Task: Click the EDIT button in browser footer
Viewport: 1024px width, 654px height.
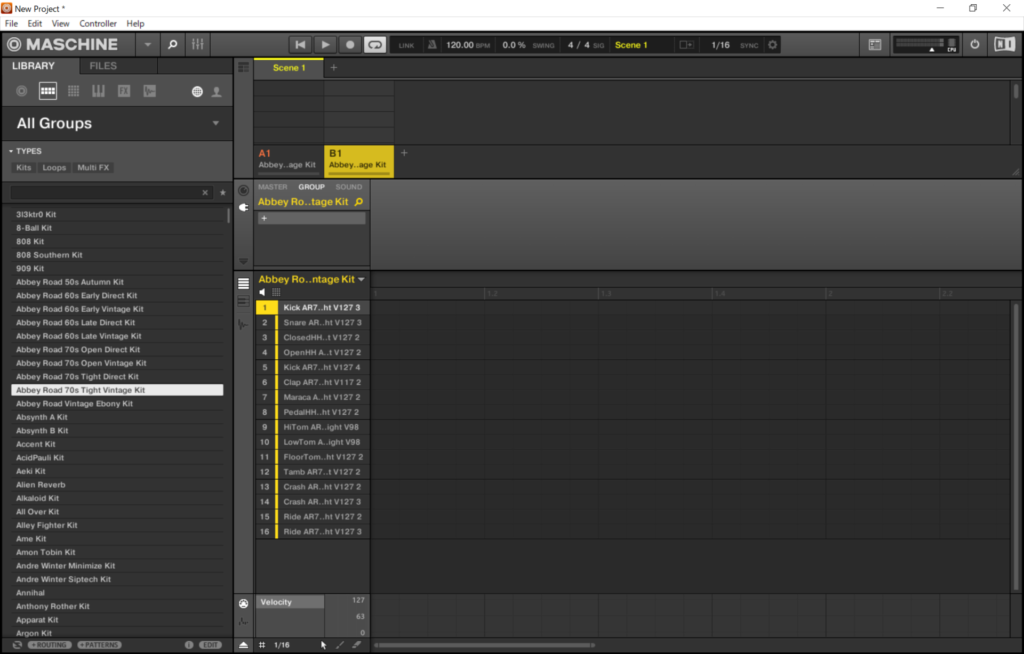Action: click(210, 645)
